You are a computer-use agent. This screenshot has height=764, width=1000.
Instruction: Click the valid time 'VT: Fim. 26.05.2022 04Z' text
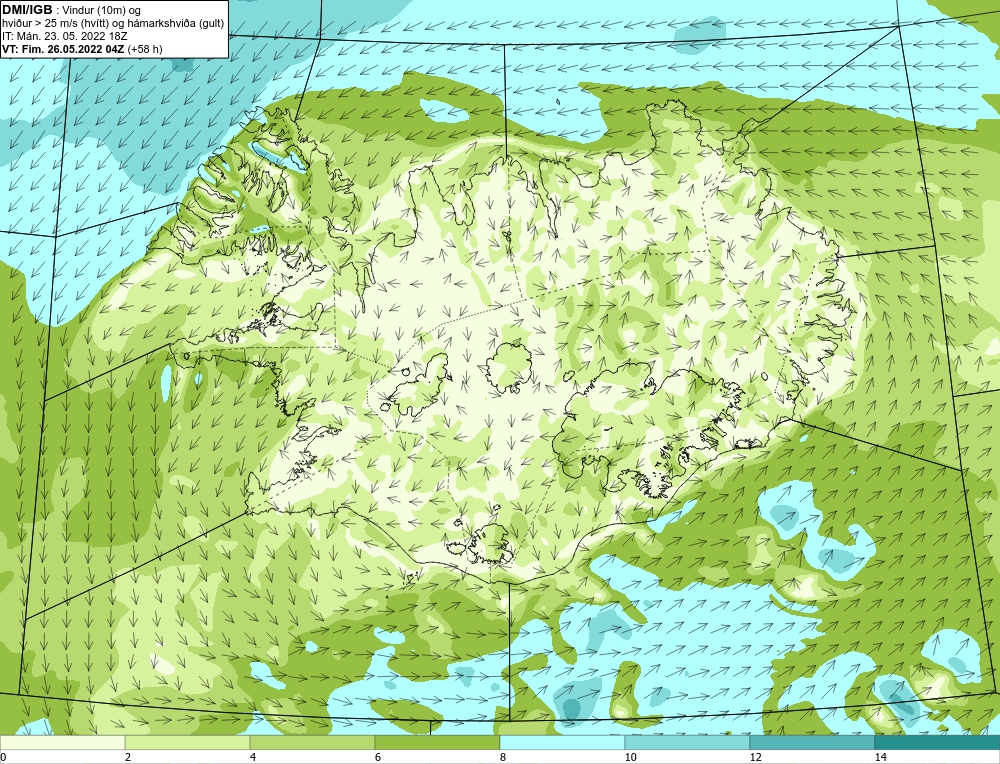[64, 49]
